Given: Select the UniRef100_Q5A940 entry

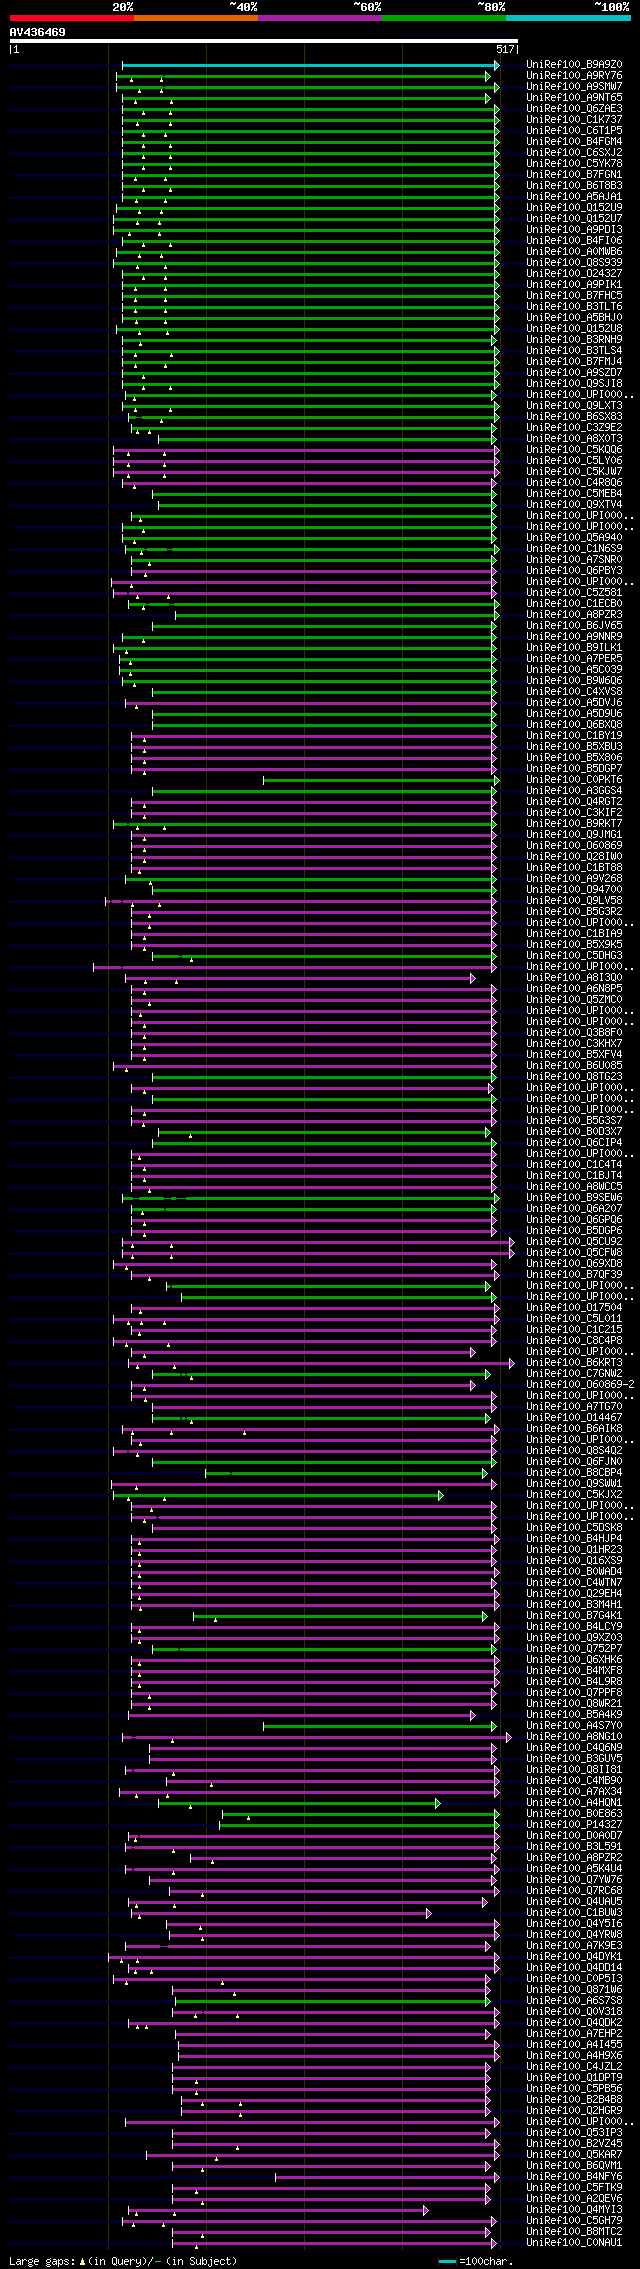Looking at the screenshot, I should point(574,538).
